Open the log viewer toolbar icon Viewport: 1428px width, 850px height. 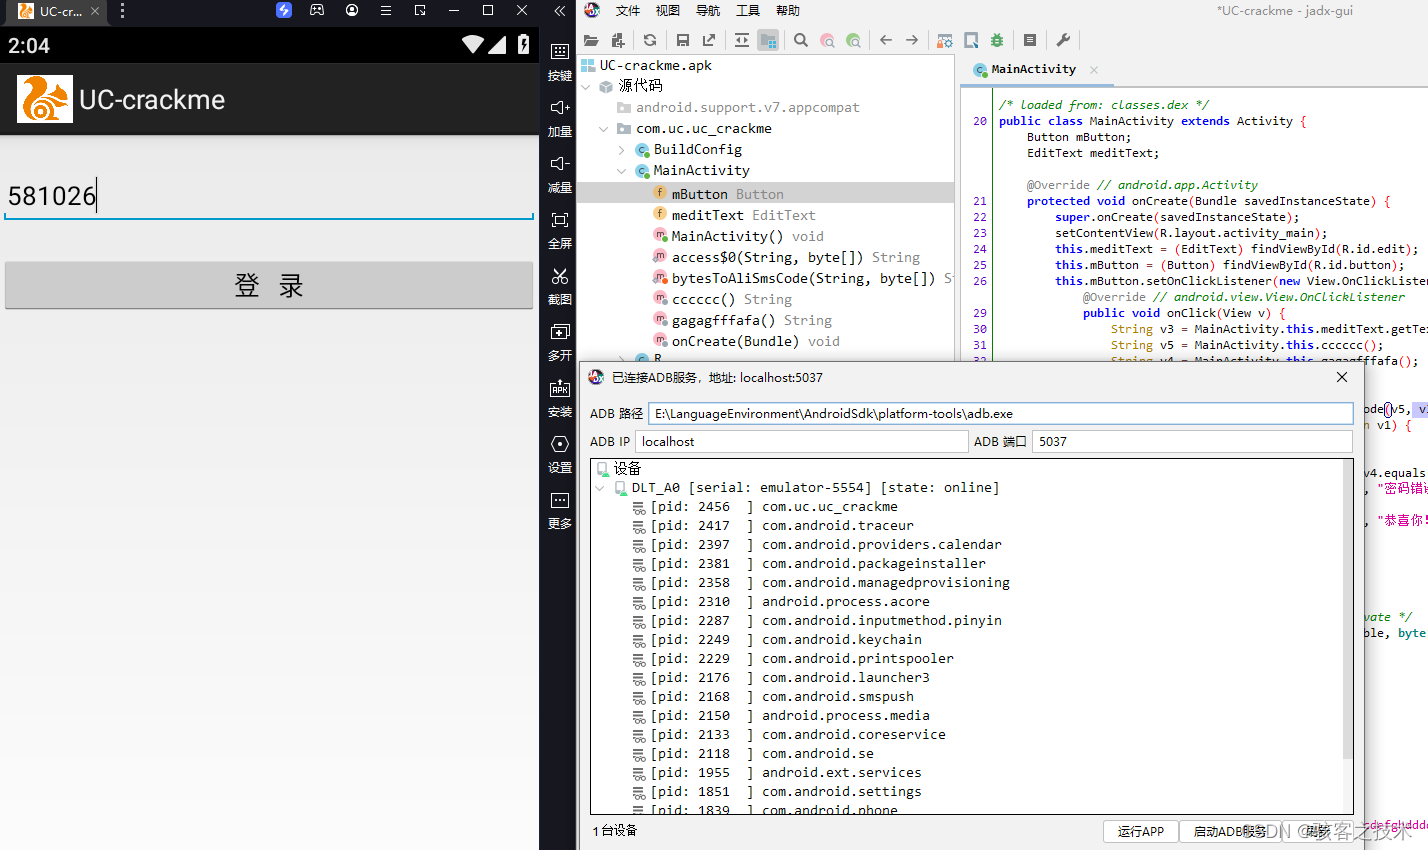click(1030, 40)
